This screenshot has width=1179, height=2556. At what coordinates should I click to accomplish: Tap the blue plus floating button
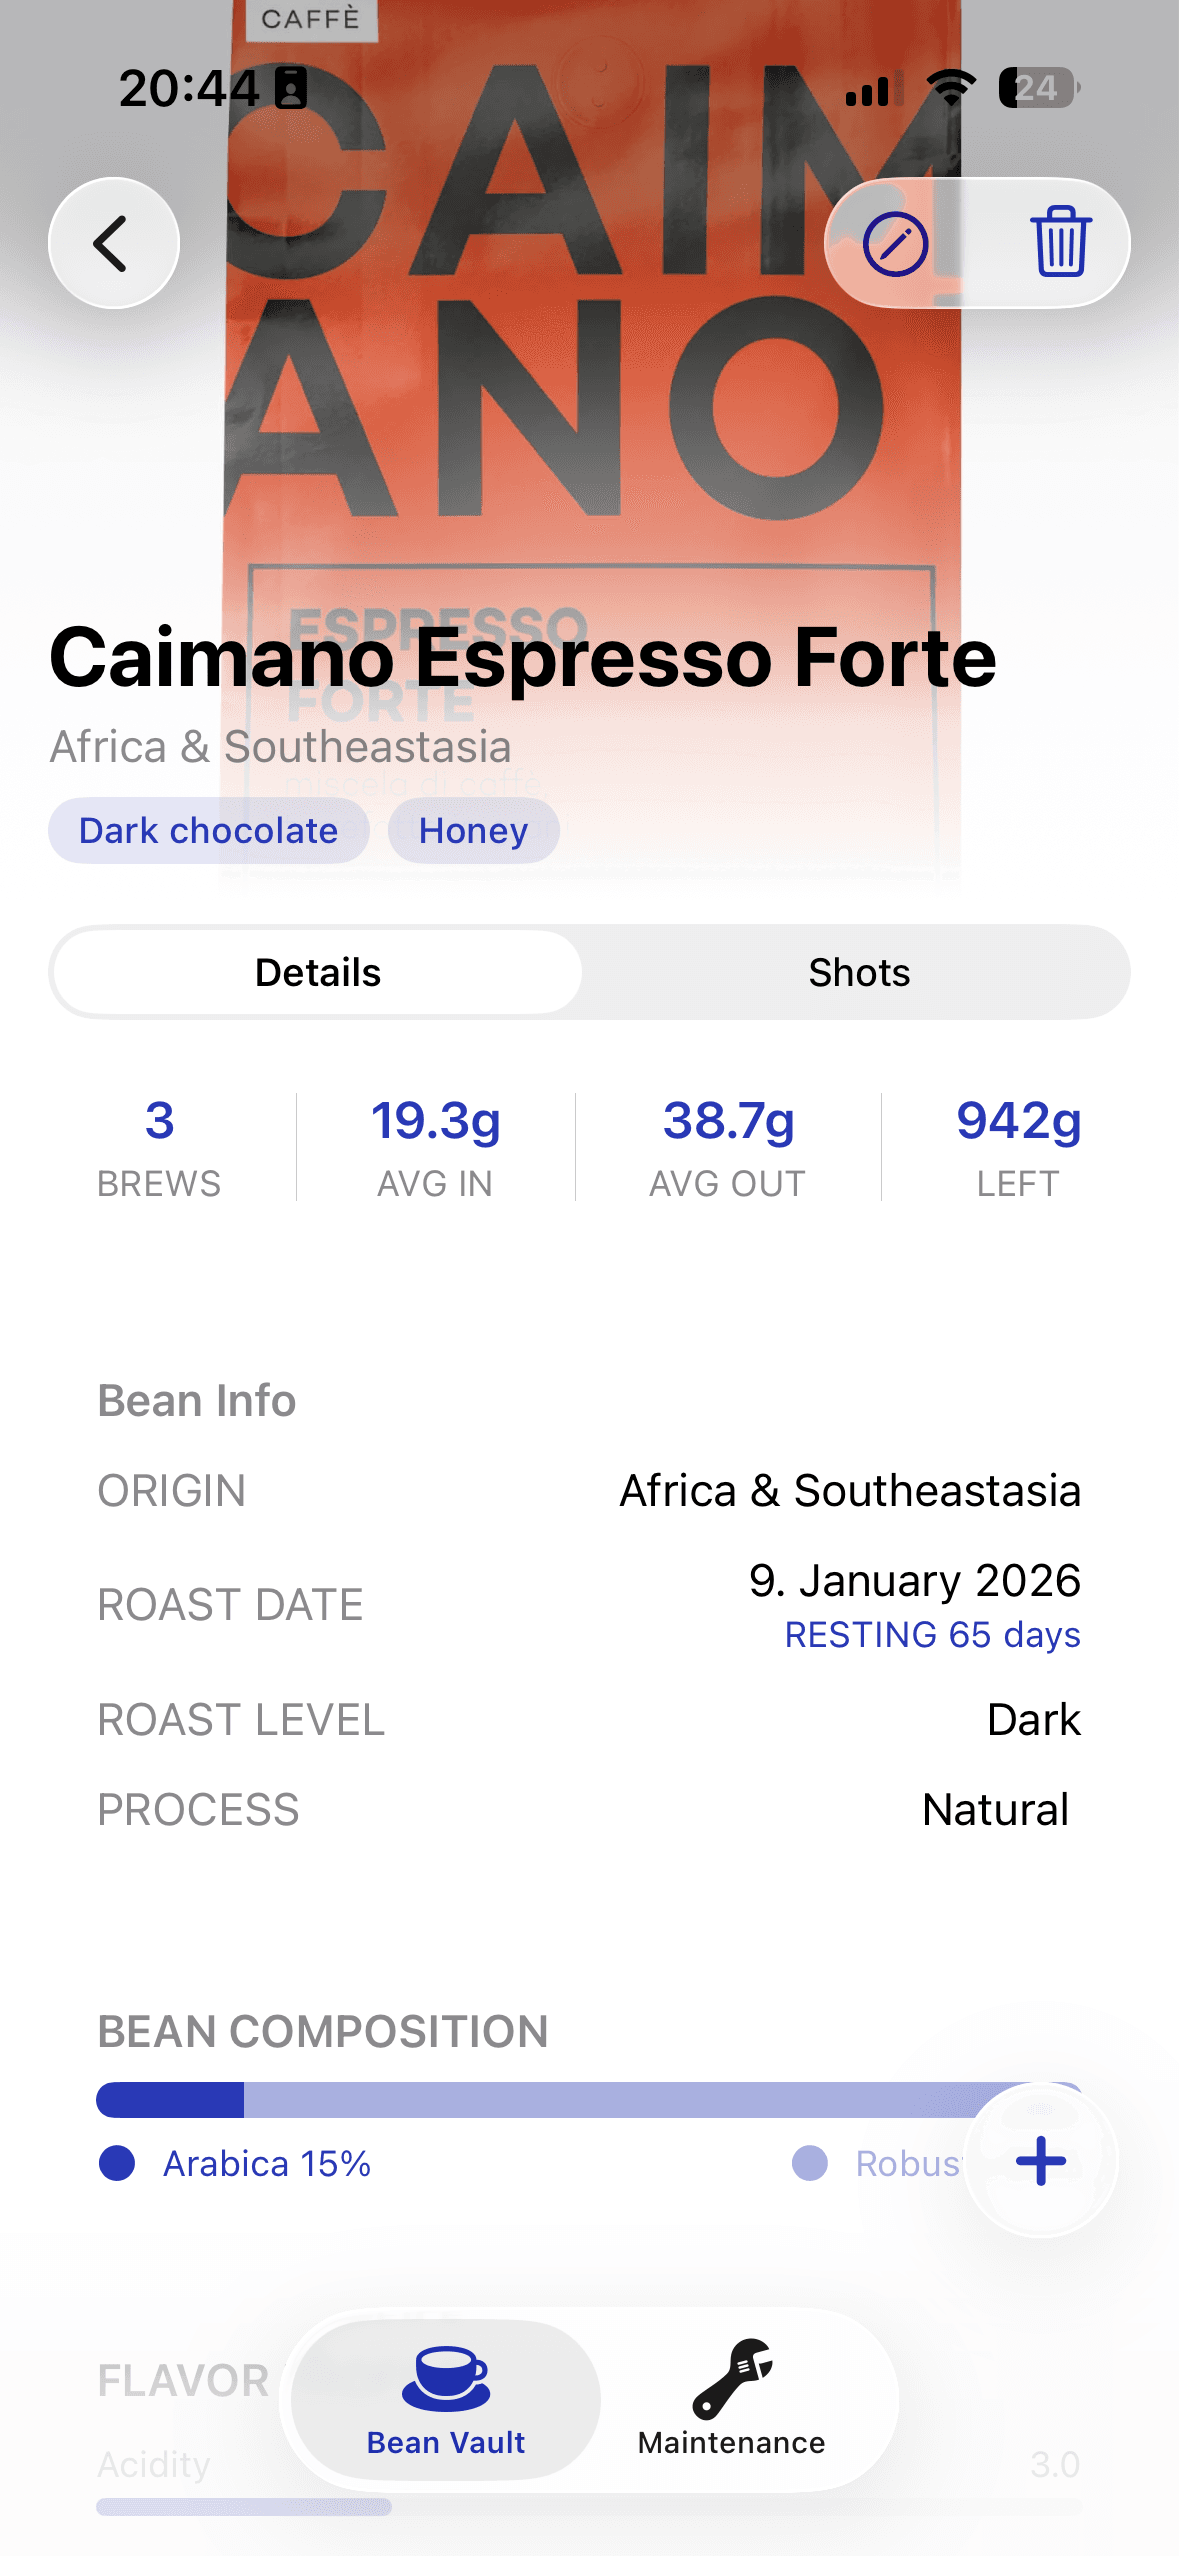(1040, 2160)
